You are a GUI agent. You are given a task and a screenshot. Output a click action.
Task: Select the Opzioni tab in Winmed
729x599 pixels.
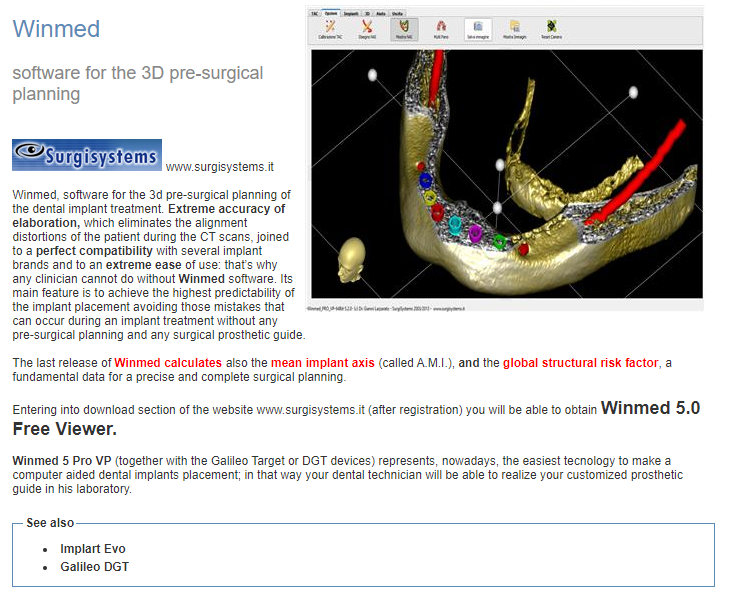pos(331,13)
